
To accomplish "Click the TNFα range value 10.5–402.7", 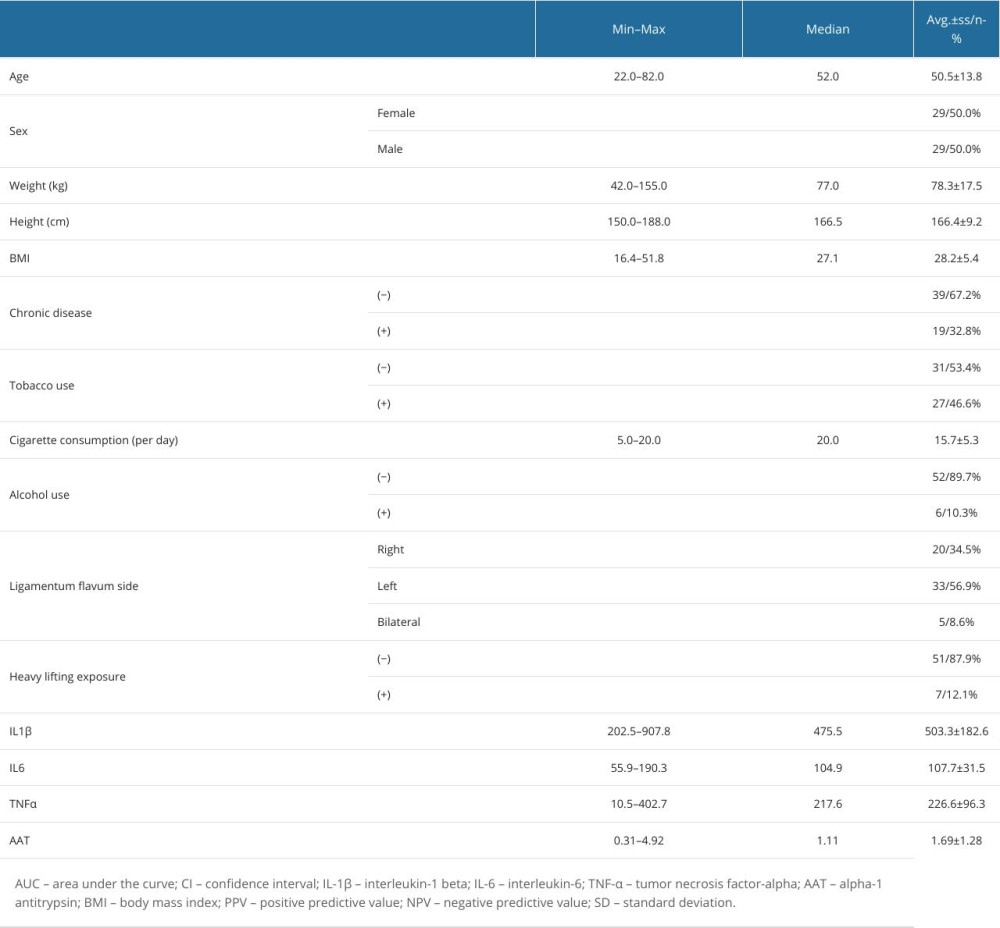I will 638,804.
